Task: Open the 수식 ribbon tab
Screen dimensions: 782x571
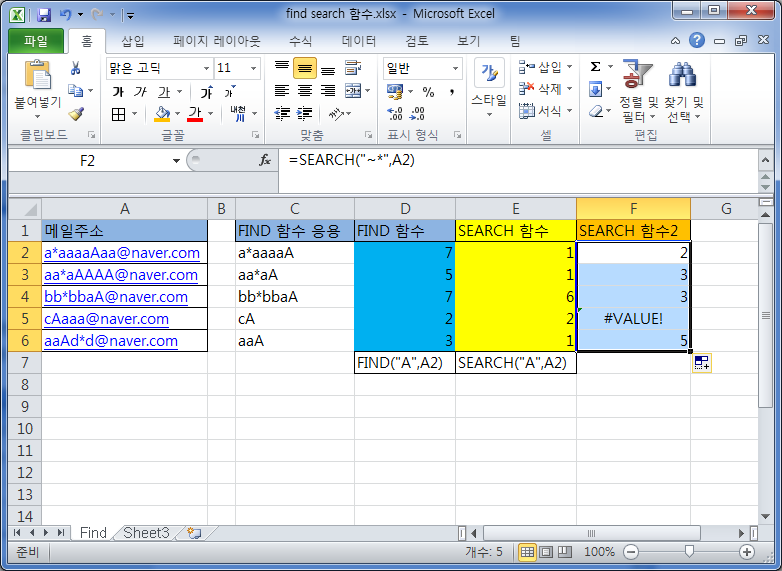Action: click(300, 41)
